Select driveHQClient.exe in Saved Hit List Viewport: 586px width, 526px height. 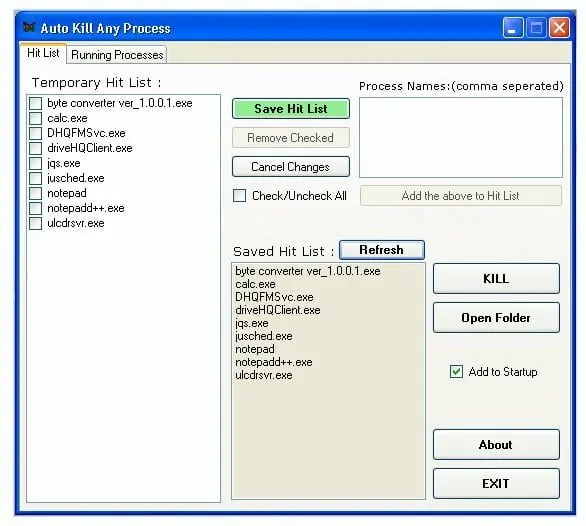[x=278, y=310]
